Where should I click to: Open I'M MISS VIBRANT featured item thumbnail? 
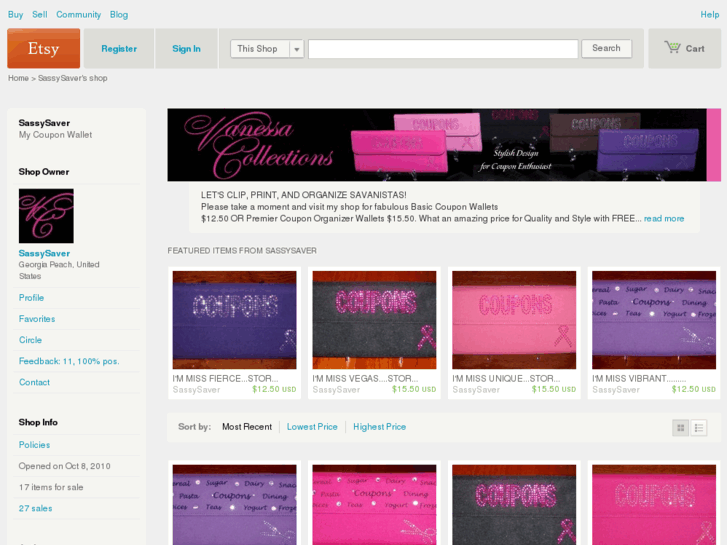[x=654, y=320]
